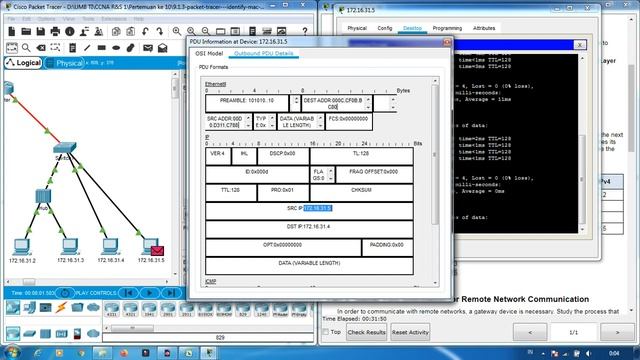Open the Physical tab in PC window
The height and width of the screenshot is (360, 640).
point(357,28)
